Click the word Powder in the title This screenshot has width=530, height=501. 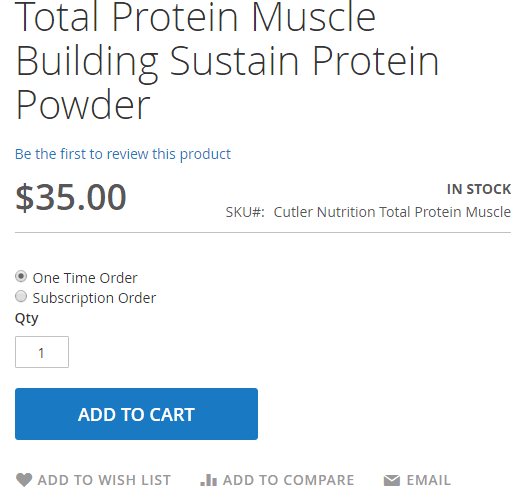(x=83, y=105)
